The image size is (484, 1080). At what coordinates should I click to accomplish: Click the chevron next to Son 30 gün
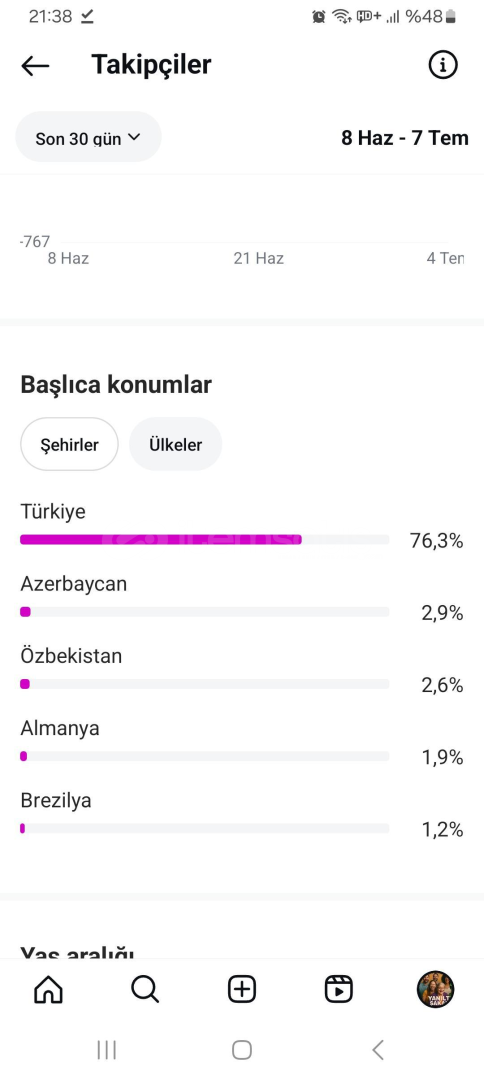134,137
